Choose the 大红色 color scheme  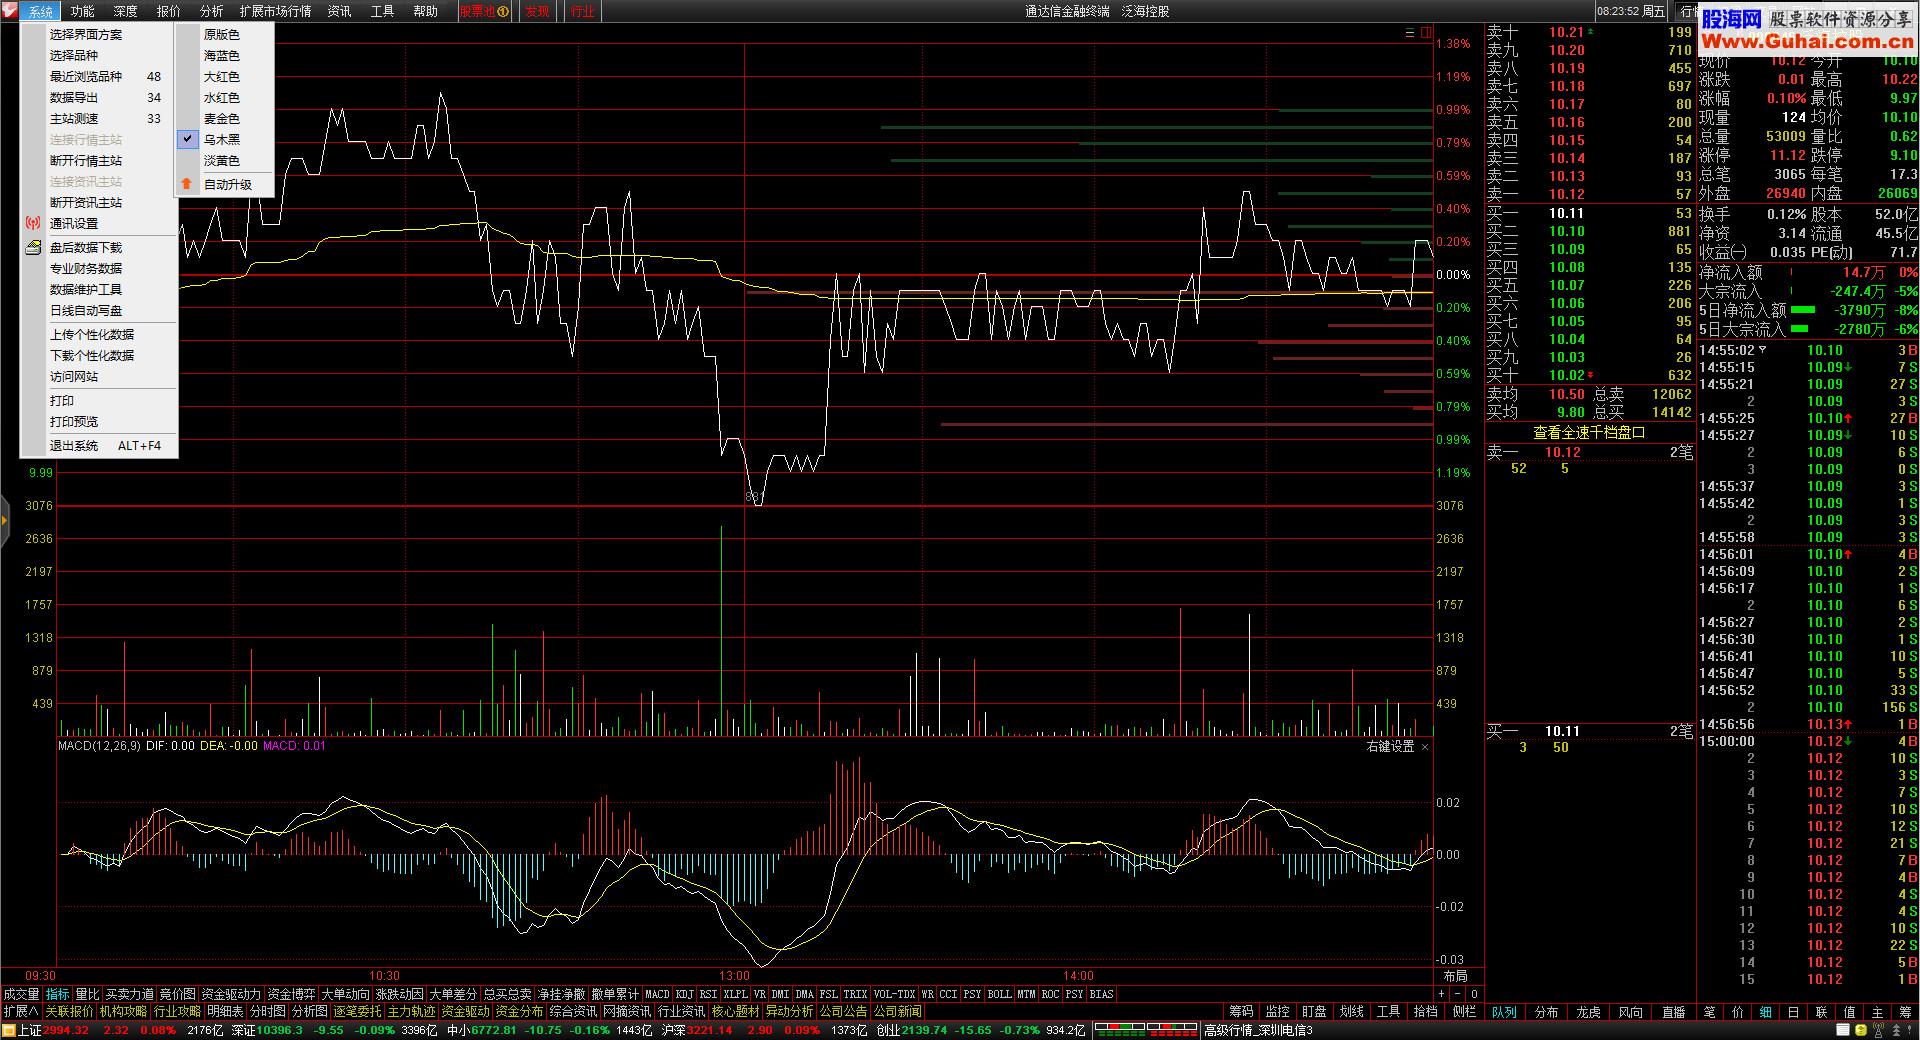(x=222, y=76)
